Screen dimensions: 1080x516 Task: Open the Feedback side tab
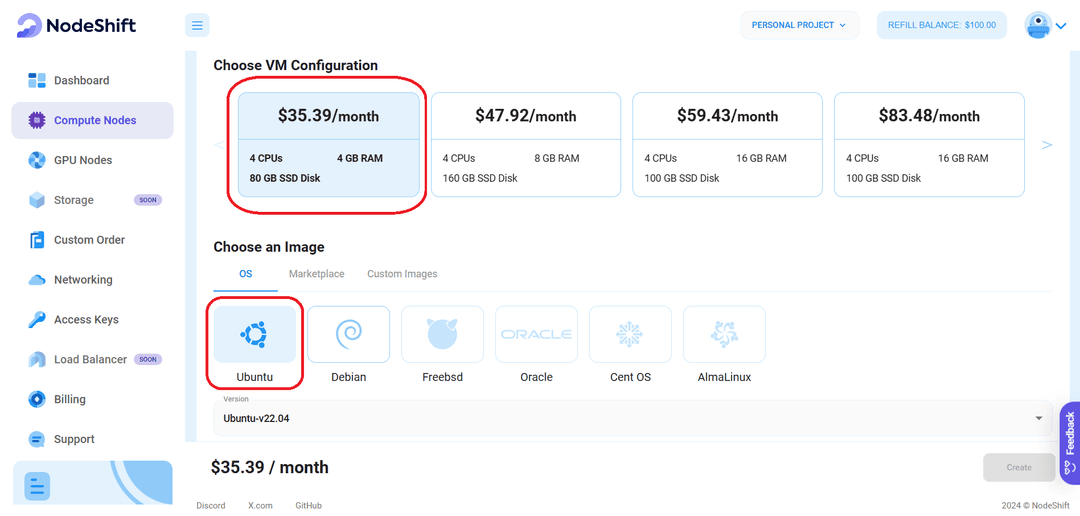[1069, 433]
